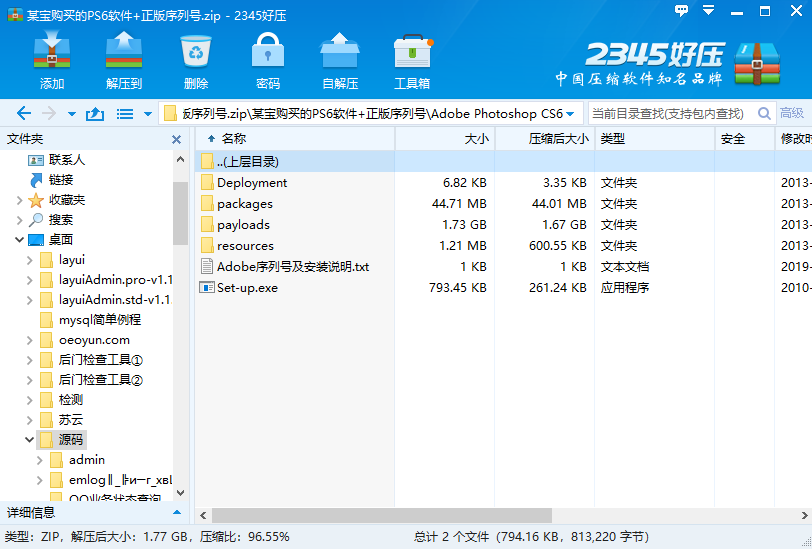
Task: Expand the address path dropdown arrow
Action: (570, 114)
